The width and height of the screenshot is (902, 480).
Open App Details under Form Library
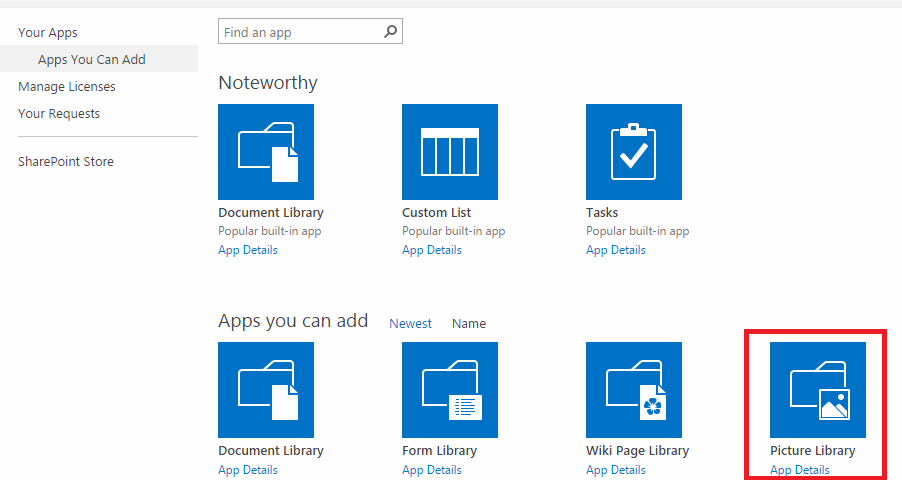pyautogui.click(x=432, y=470)
